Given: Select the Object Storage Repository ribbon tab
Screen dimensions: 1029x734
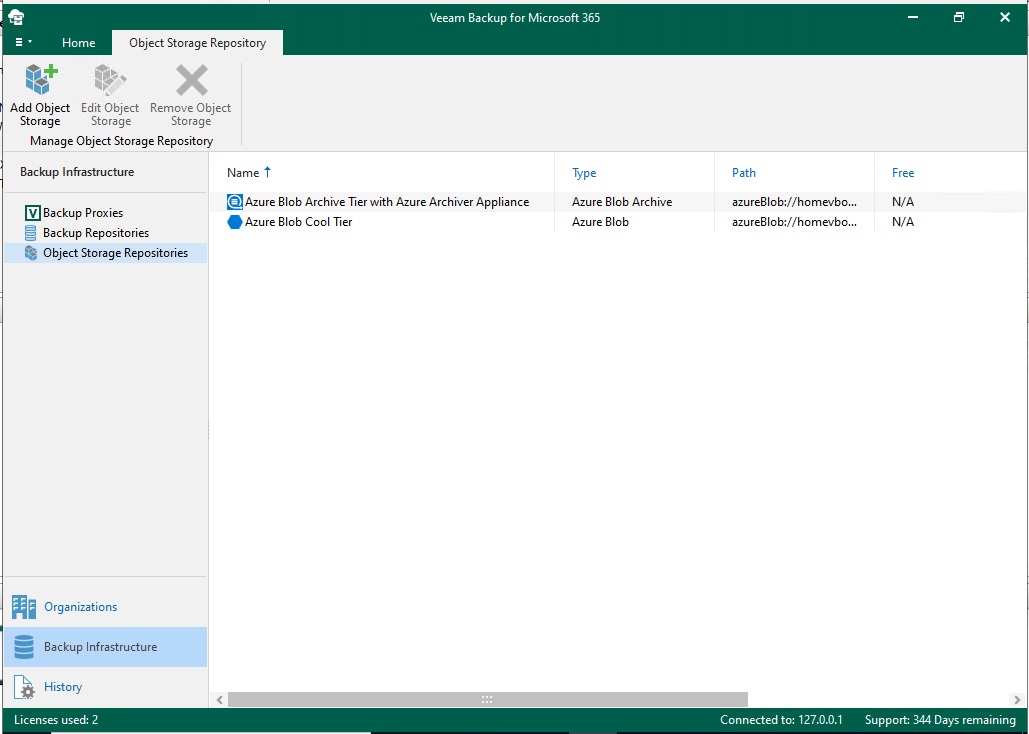Looking at the screenshot, I should 198,43.
